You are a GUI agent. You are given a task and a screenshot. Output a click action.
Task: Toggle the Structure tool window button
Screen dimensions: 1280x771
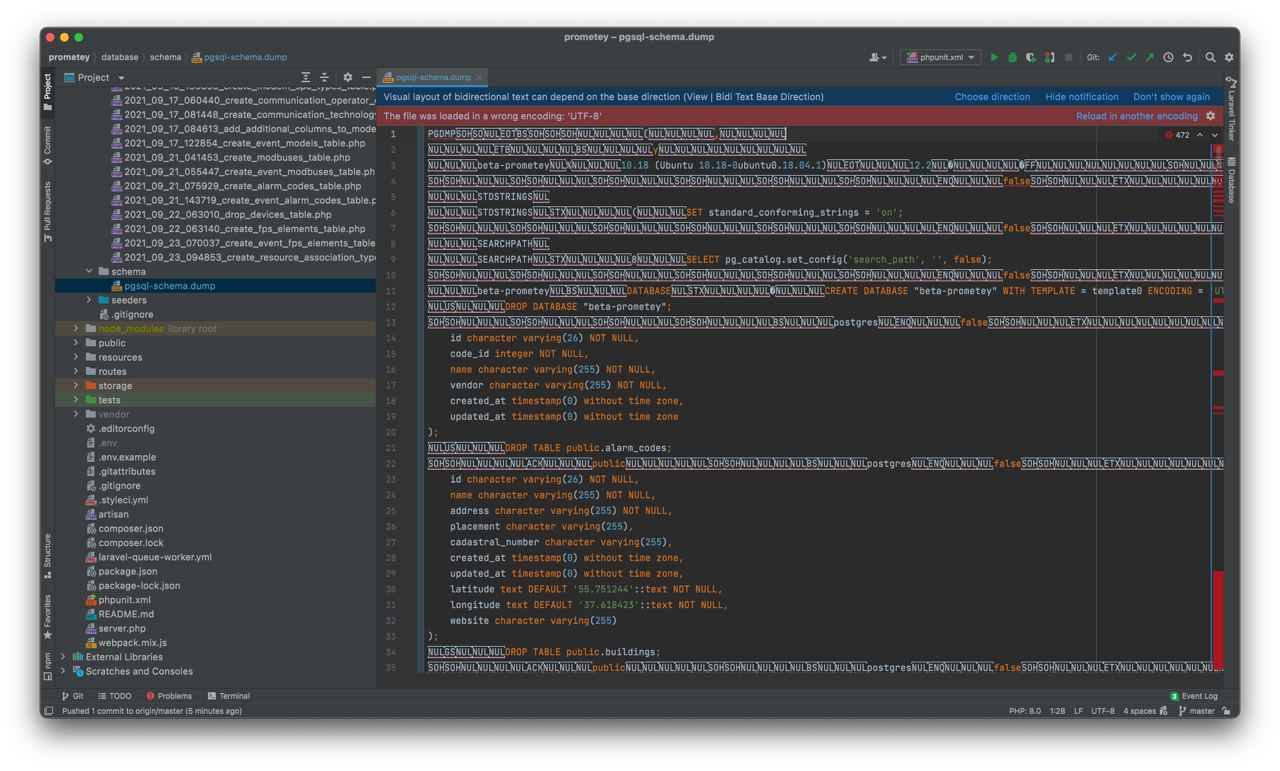[47, 556]
